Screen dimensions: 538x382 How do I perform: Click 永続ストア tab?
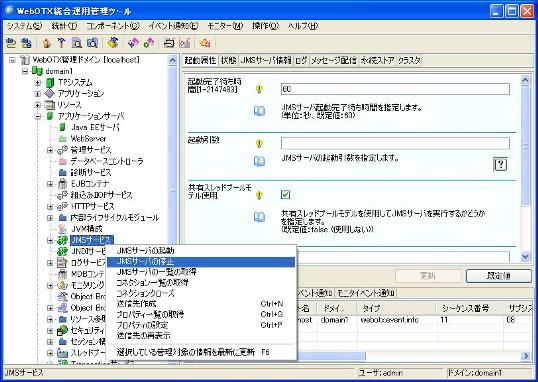pyautogui.click(x=377, y=60)
